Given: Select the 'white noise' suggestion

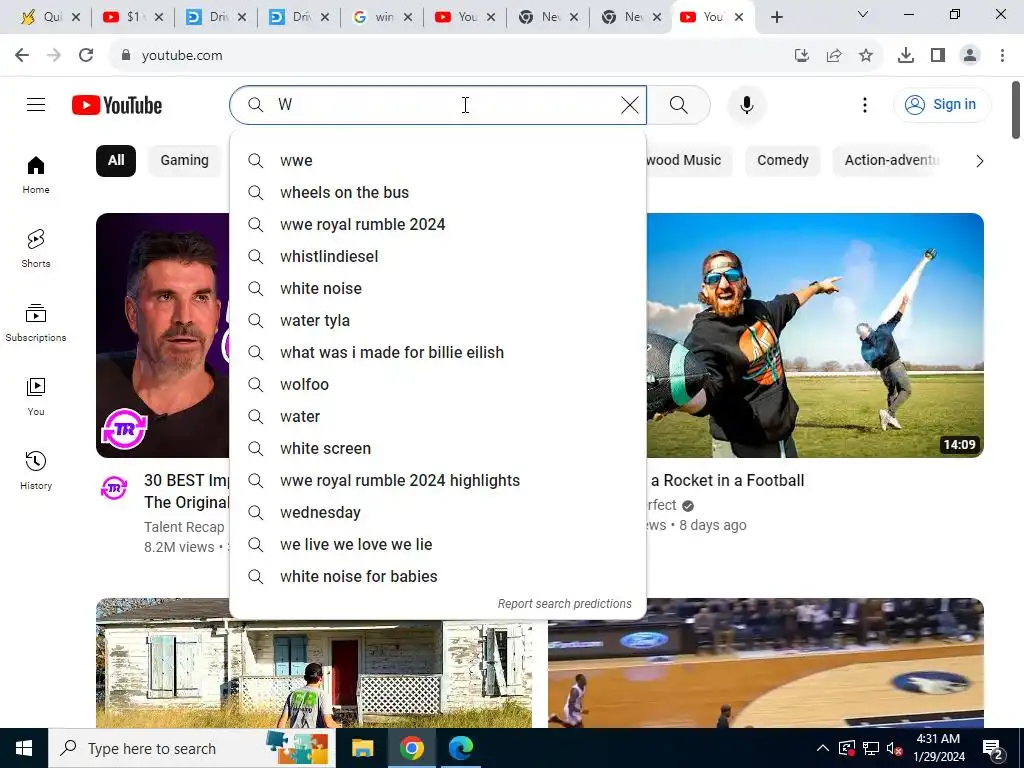Looking at the screenshot, I should pos(438,289).
